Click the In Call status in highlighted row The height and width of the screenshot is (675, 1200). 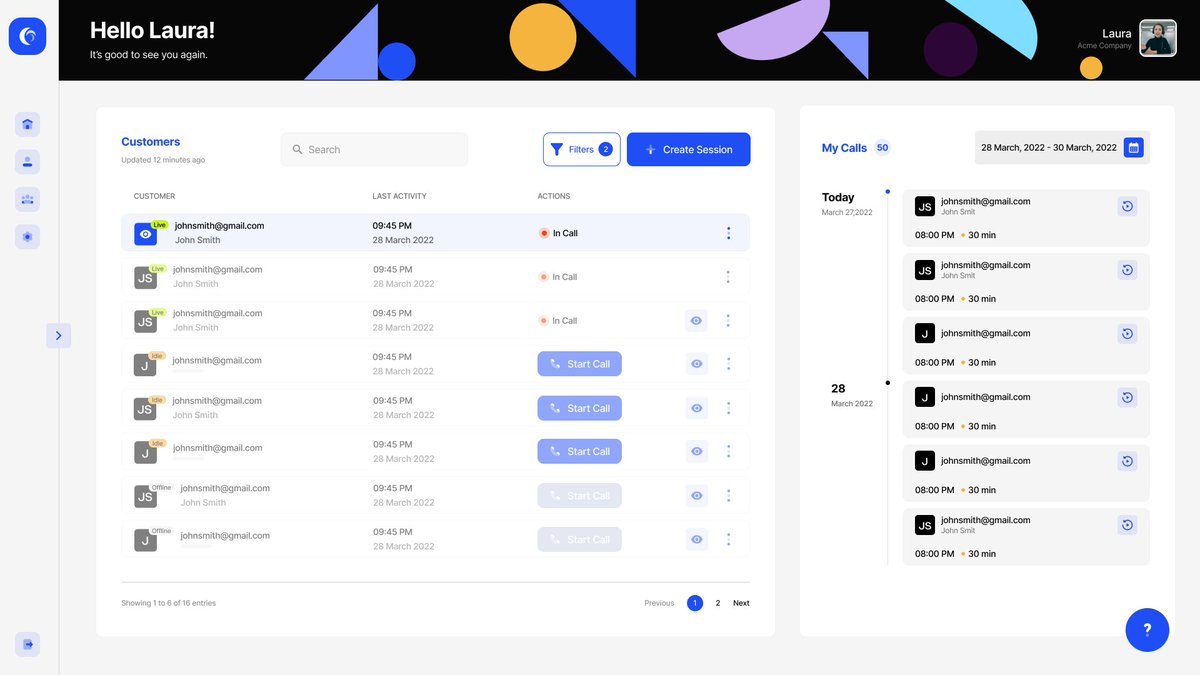(558, 233)
